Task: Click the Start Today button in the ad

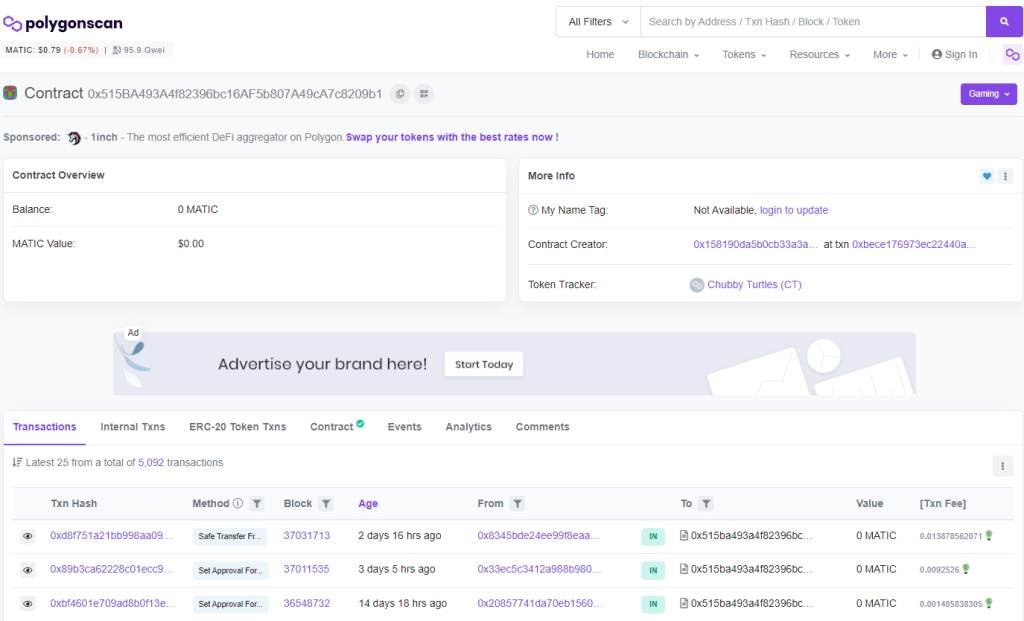Action: point(483,364)
